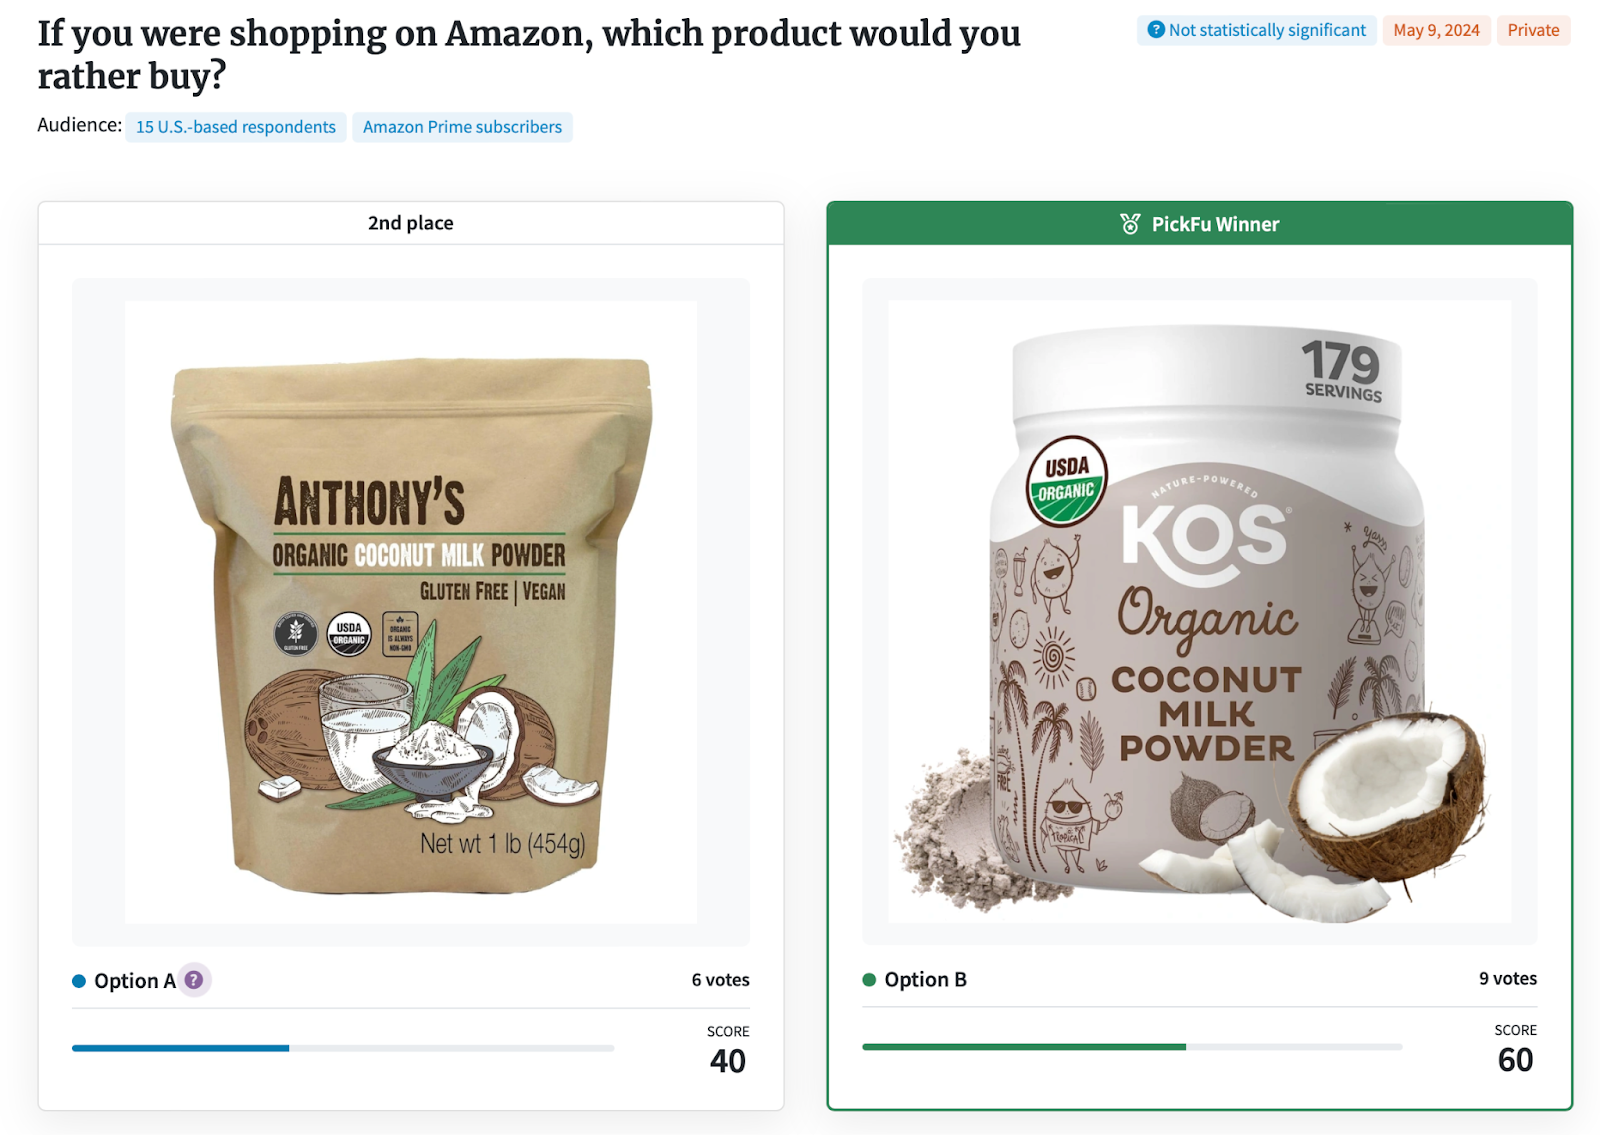
Task: Click Option B green score progress bar
Action: coord(1132,1047)
